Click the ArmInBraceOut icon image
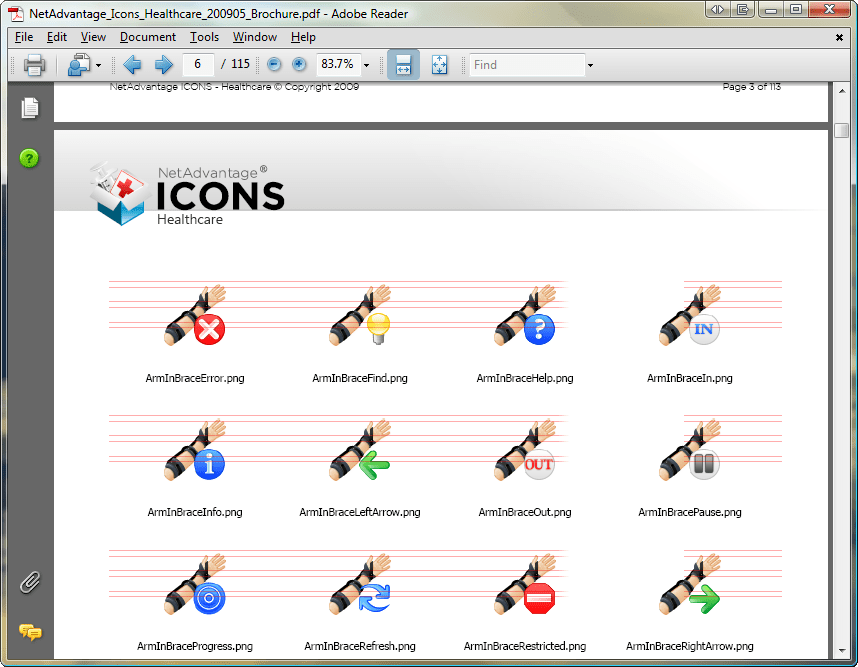Viewport: 858px width, 667px height. tap(525, 450)
